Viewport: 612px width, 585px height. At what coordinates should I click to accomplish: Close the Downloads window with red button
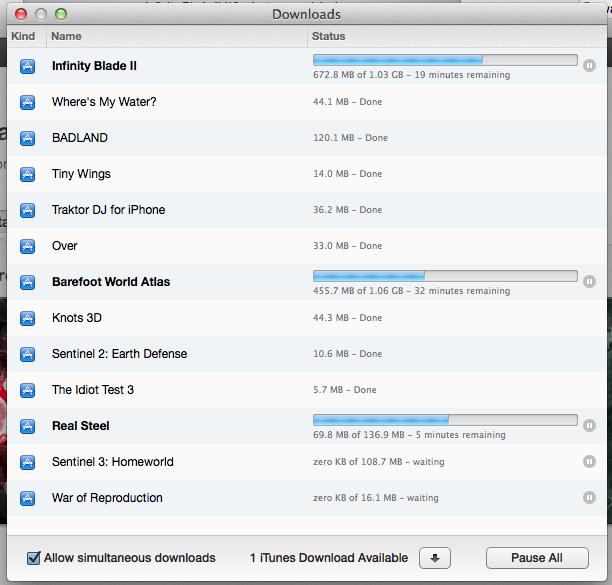pyautogui.click(x=21, y=14)
